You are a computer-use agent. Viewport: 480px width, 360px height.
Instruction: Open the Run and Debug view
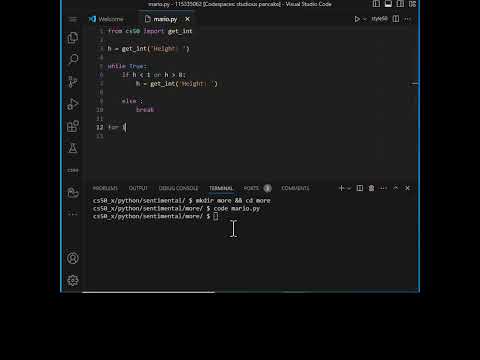click(x=73, y=104)
